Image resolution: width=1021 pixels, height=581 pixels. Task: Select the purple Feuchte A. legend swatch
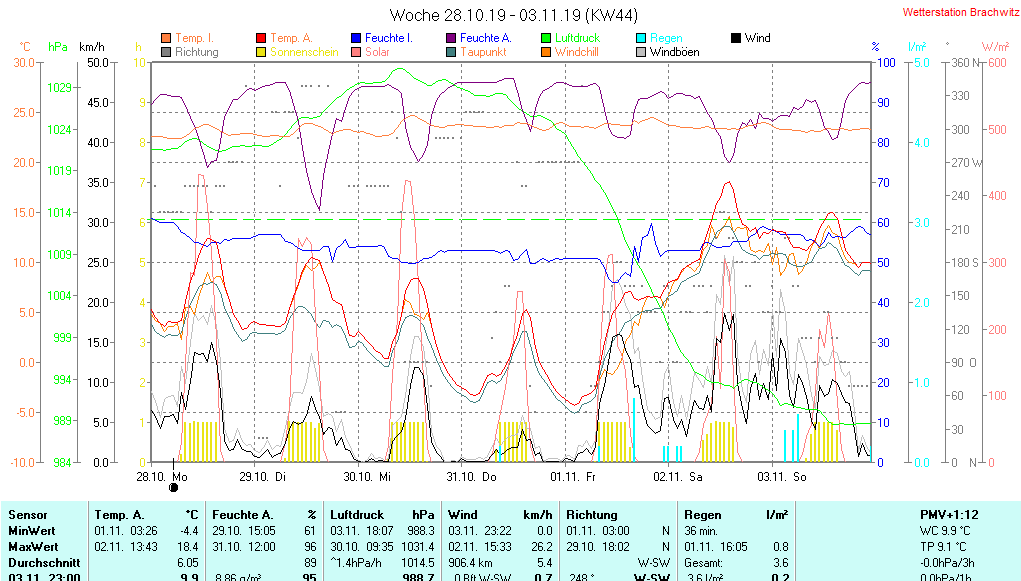coord(451,38)
